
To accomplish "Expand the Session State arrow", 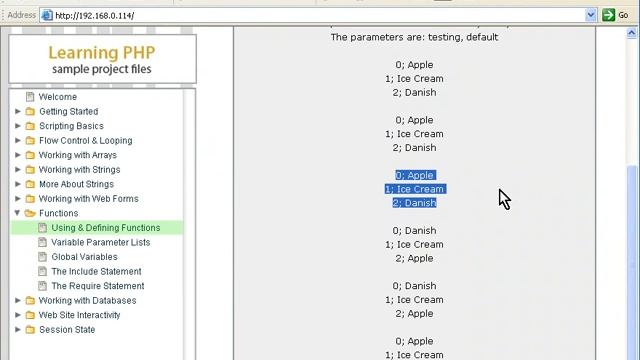I will point(18,329).
